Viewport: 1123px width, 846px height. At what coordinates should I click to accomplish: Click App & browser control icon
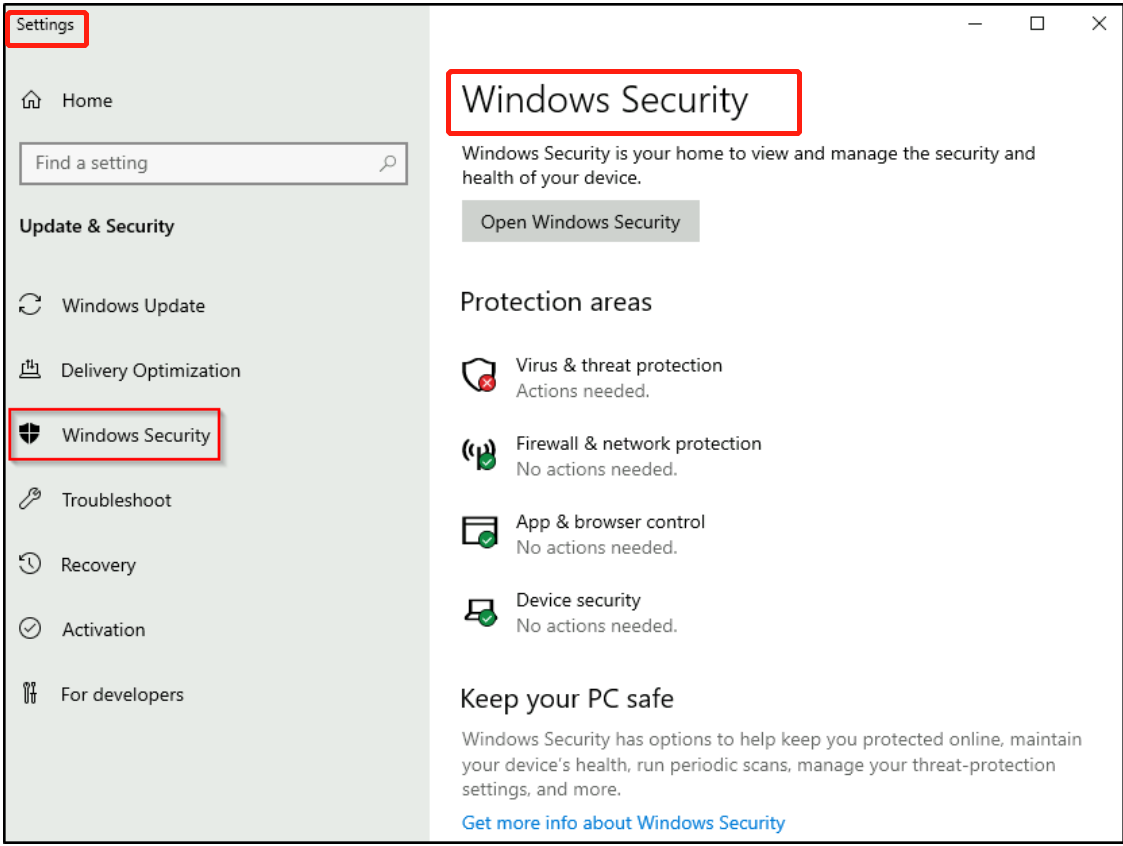click(x=478, y=532)
